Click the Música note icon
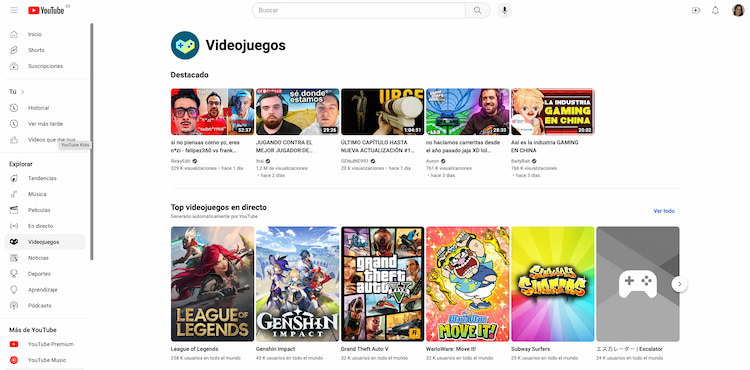 14,194
